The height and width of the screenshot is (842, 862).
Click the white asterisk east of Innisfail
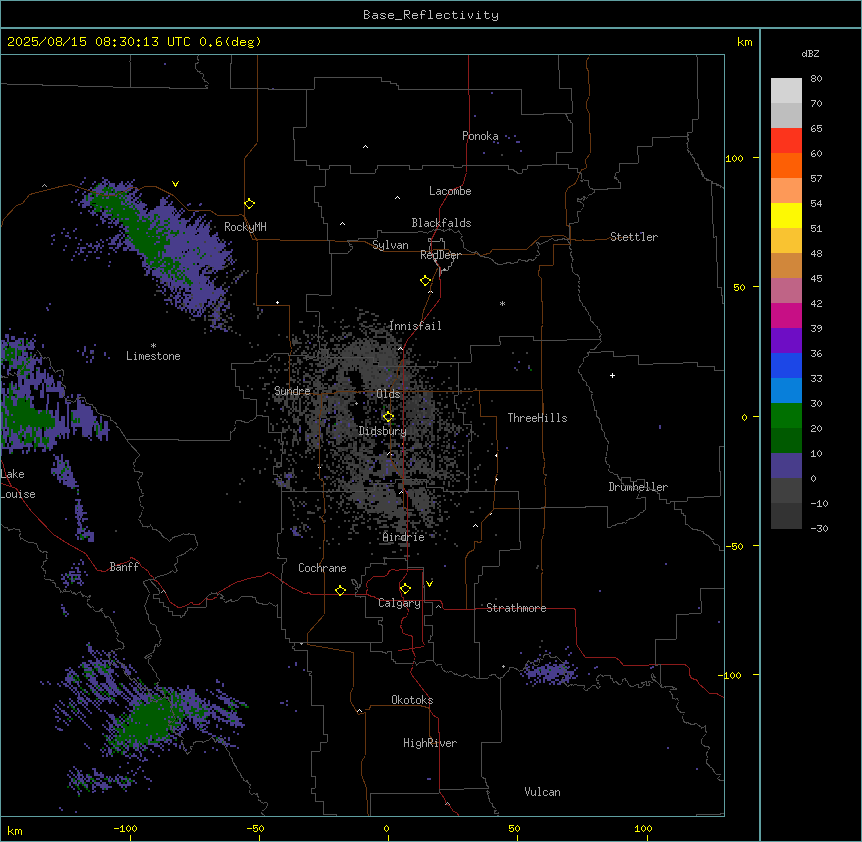point(502,303)
